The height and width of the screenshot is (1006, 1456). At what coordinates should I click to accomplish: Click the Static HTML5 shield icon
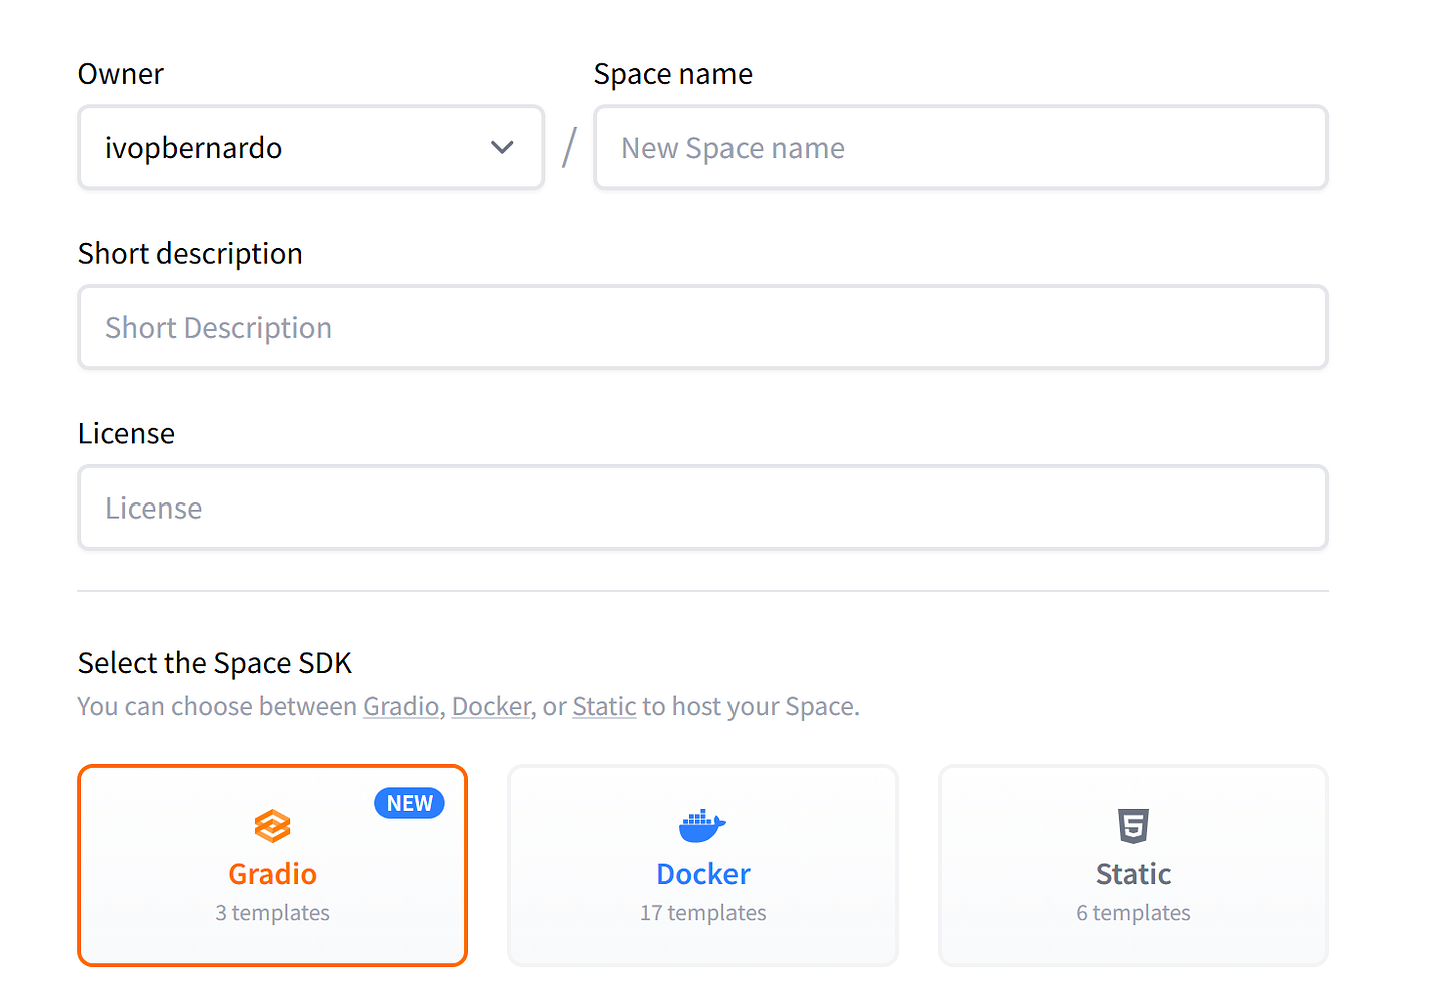1133,826
